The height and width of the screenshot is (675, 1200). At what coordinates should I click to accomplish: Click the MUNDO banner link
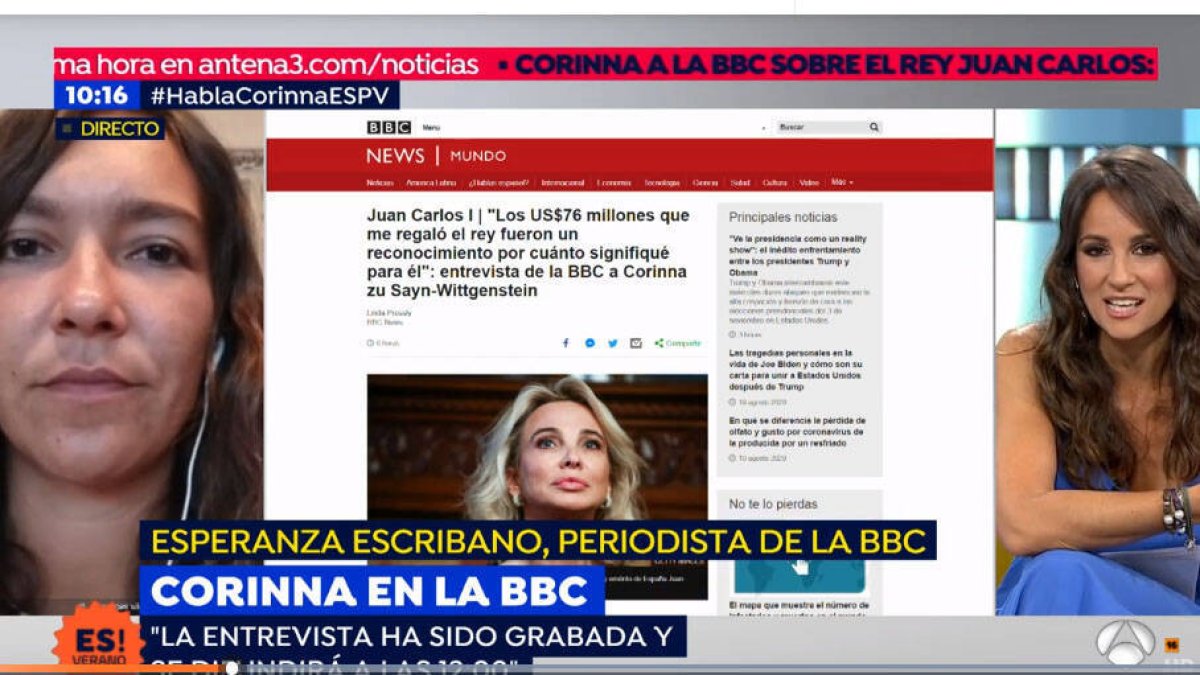click(478, 156)
